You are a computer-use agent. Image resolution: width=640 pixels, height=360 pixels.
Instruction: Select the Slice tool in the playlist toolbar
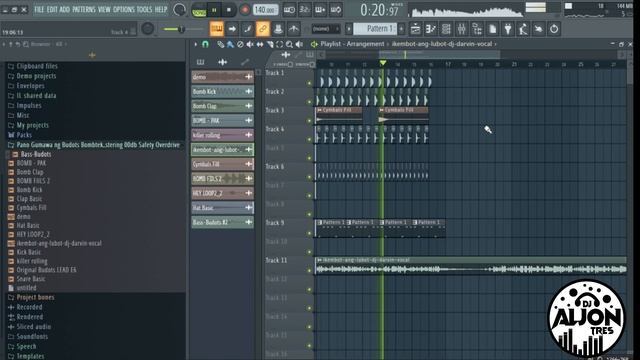tap(270, 44)
